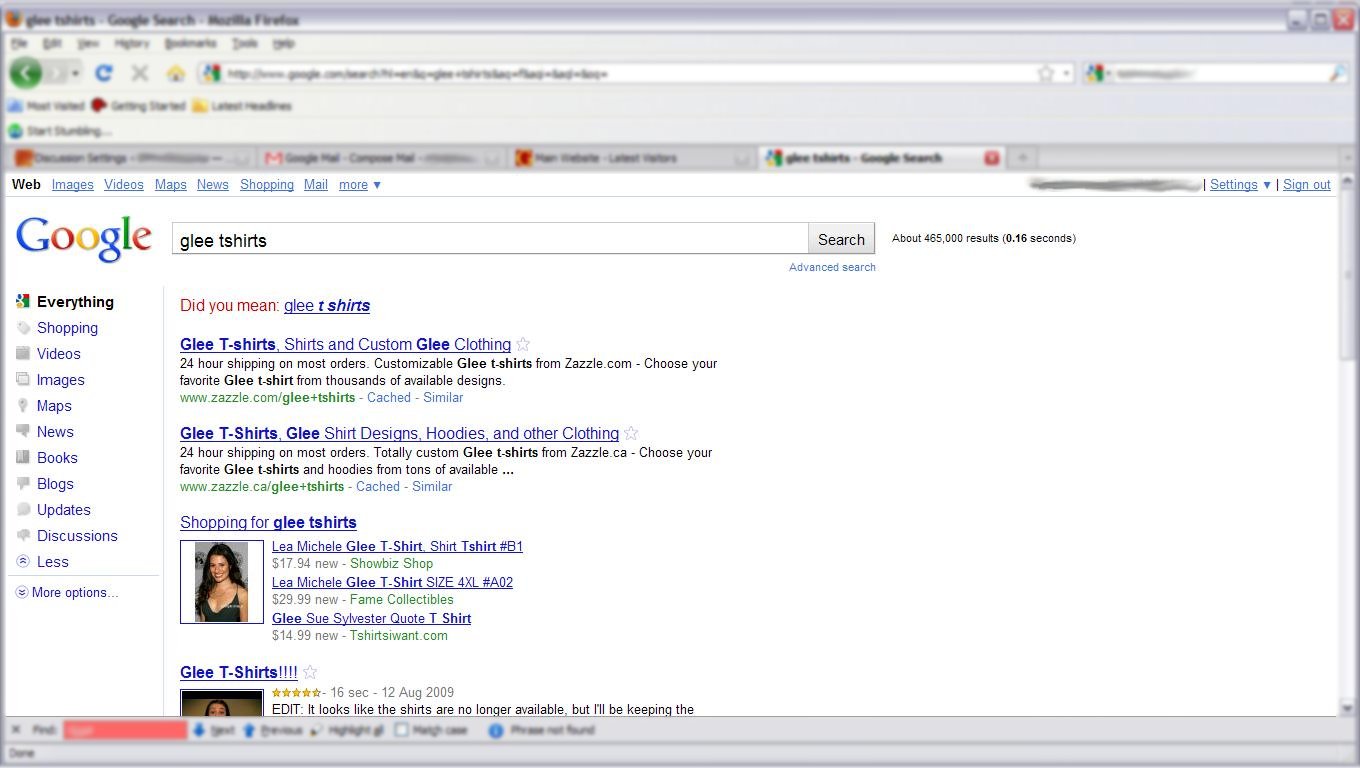Screen dimensions: 1360x768
Task: Switch to the Google Mail Compose Mail tab
Action: [x=380, y=157]
